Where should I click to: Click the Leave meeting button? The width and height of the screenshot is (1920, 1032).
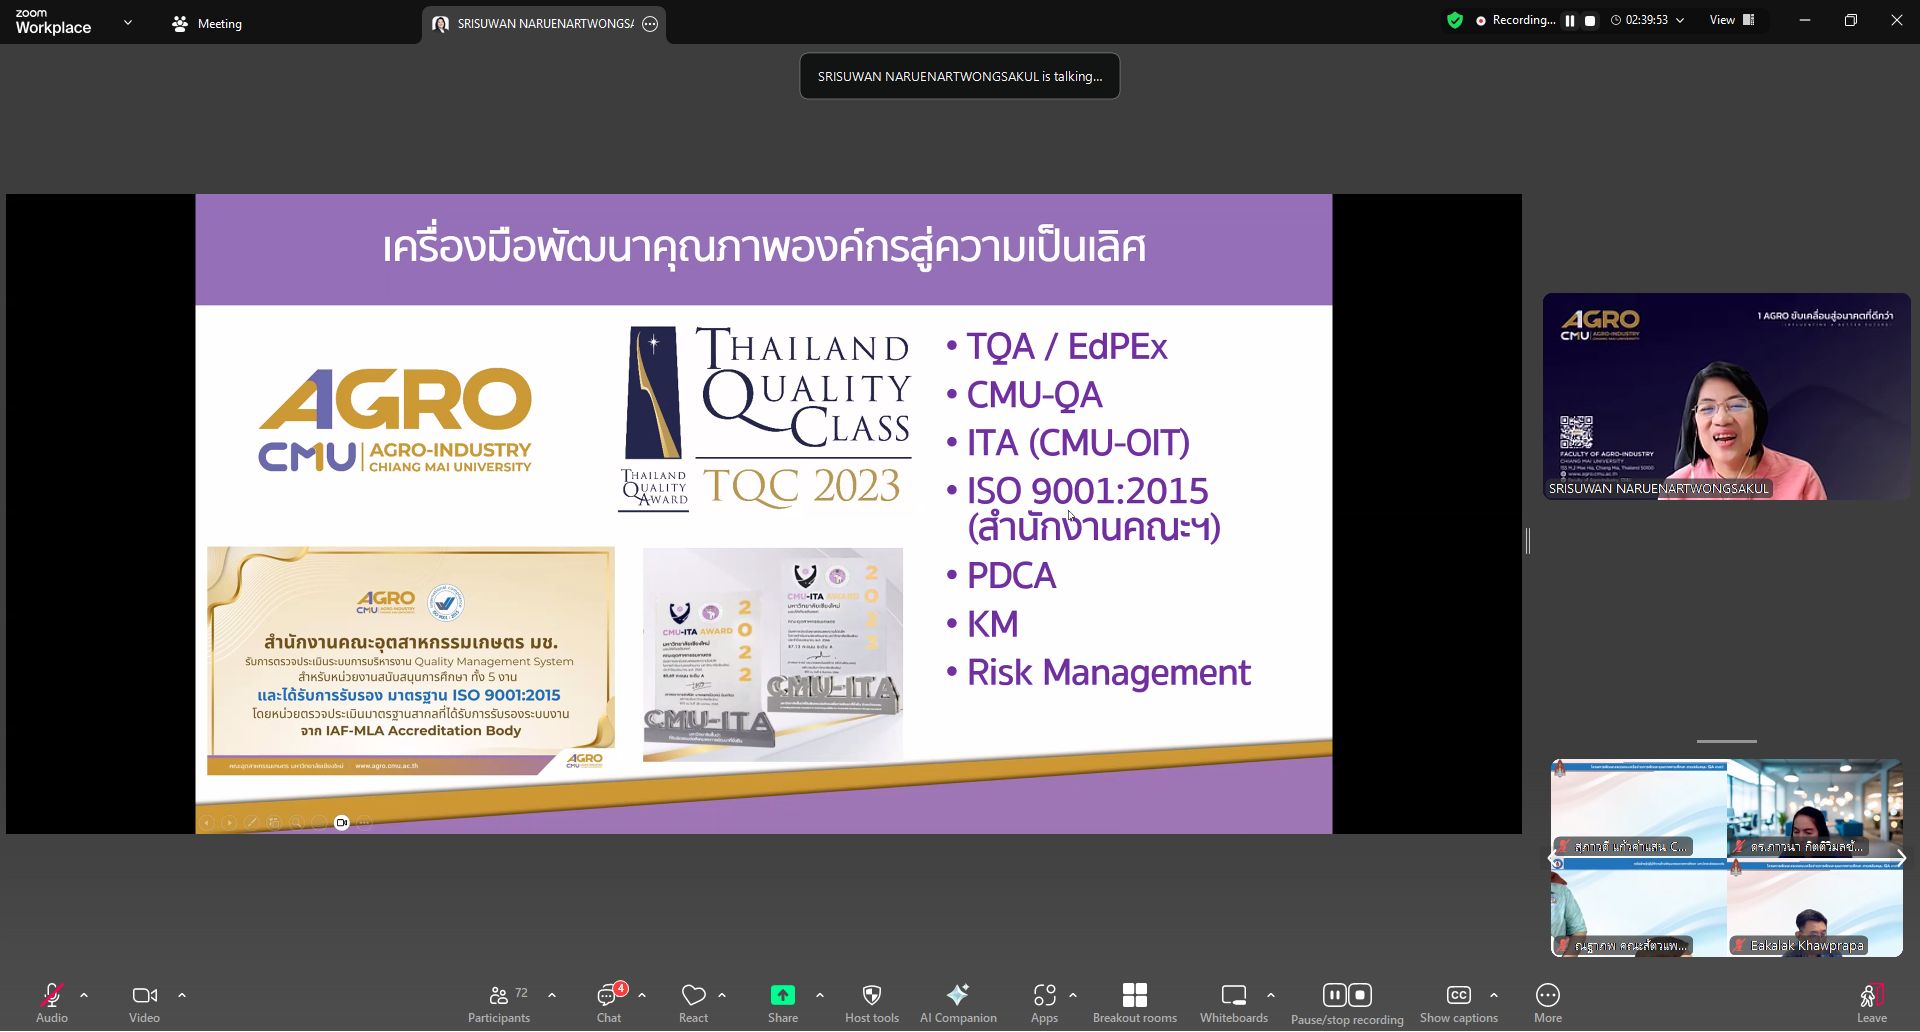(1871, 1003)
